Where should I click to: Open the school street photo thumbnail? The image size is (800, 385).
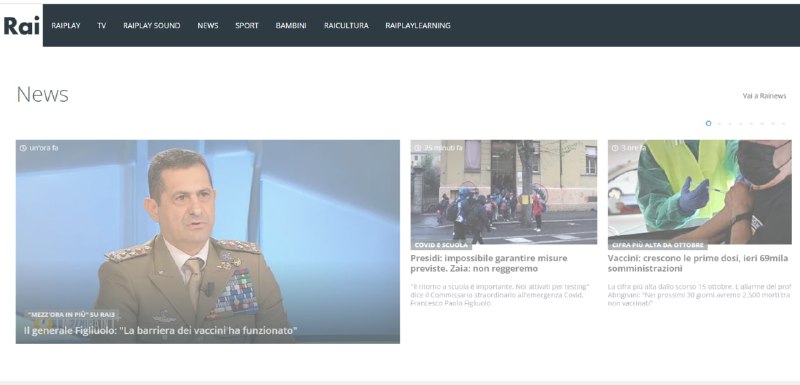tap(504, 192)
